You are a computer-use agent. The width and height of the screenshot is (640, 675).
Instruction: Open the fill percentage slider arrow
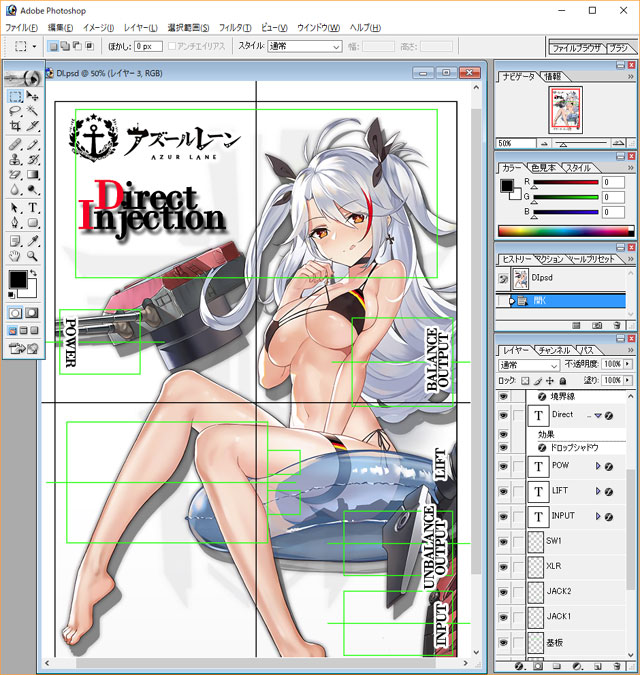(628, 380)
